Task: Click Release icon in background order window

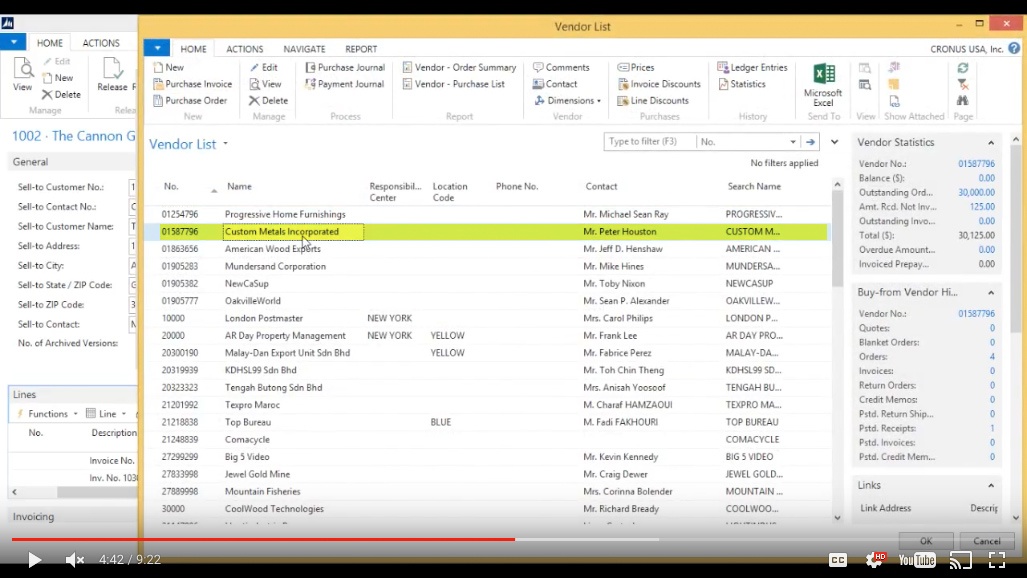Action: pyautogui.click(x=113, y=75)
